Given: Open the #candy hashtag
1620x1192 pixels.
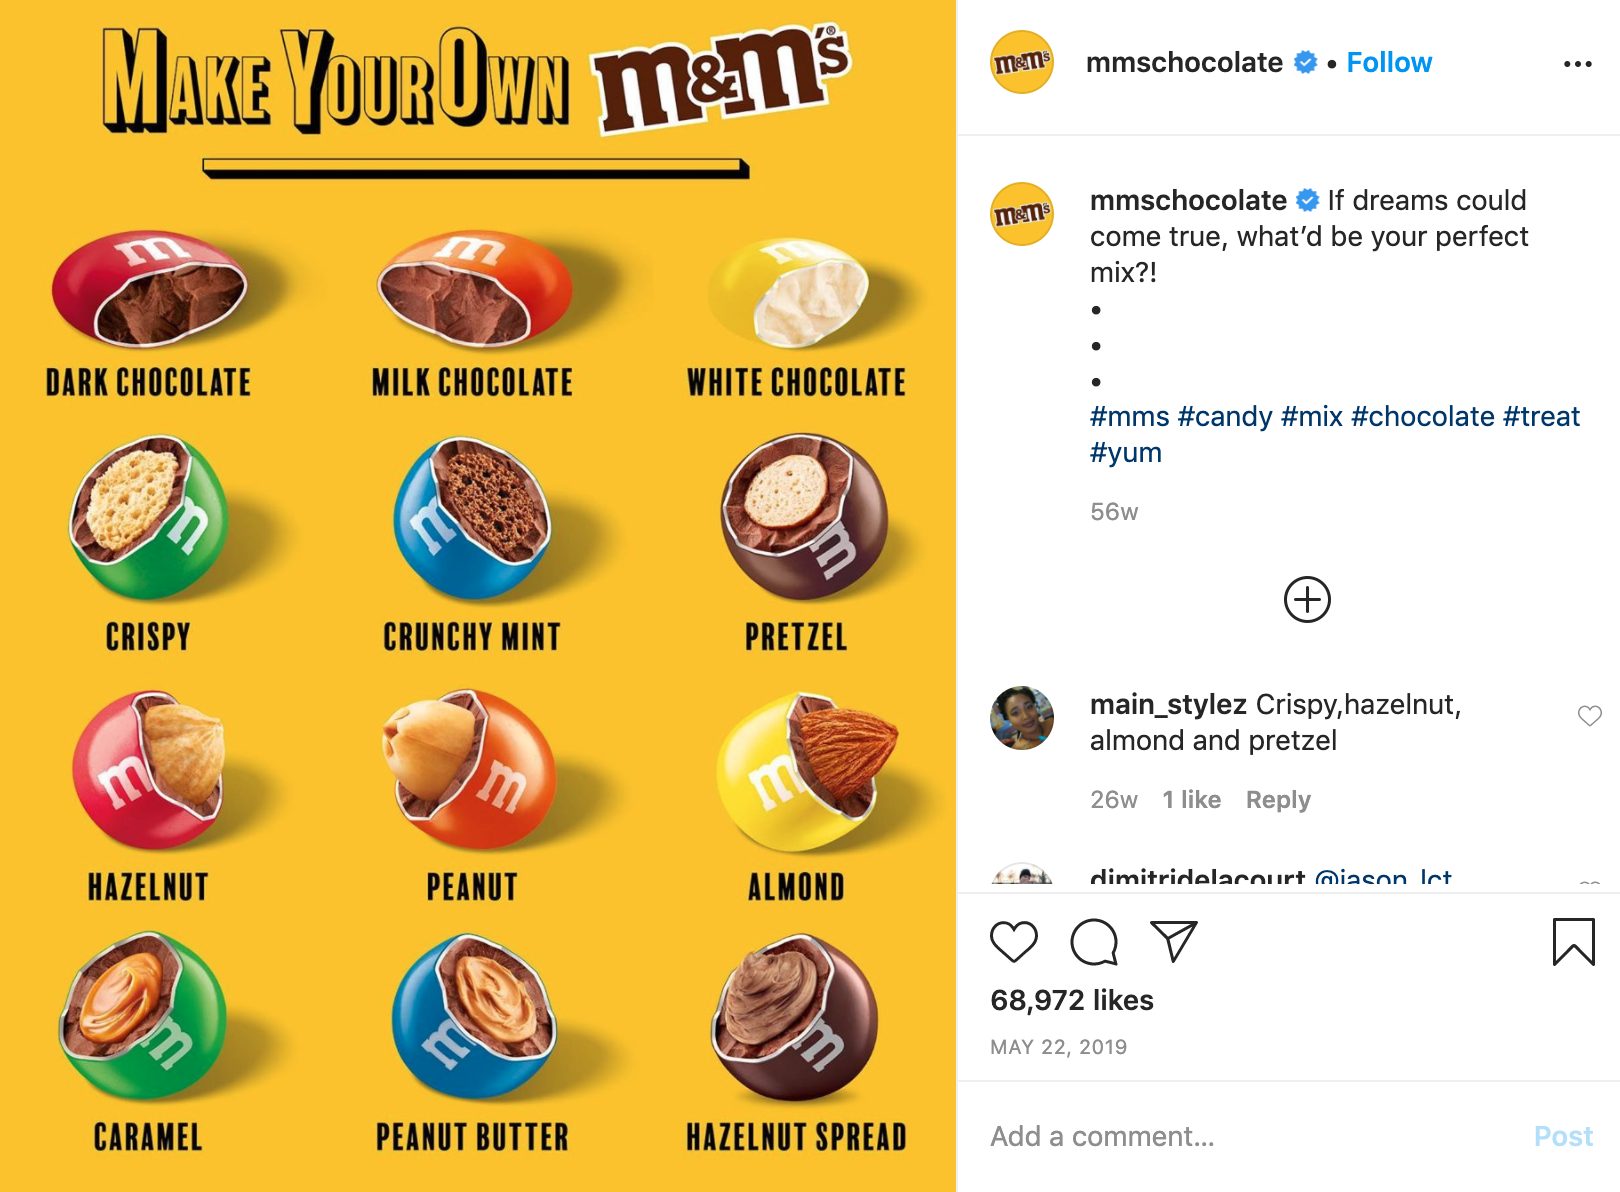Looking at the screenshot, I should (x=1224, y=416).
